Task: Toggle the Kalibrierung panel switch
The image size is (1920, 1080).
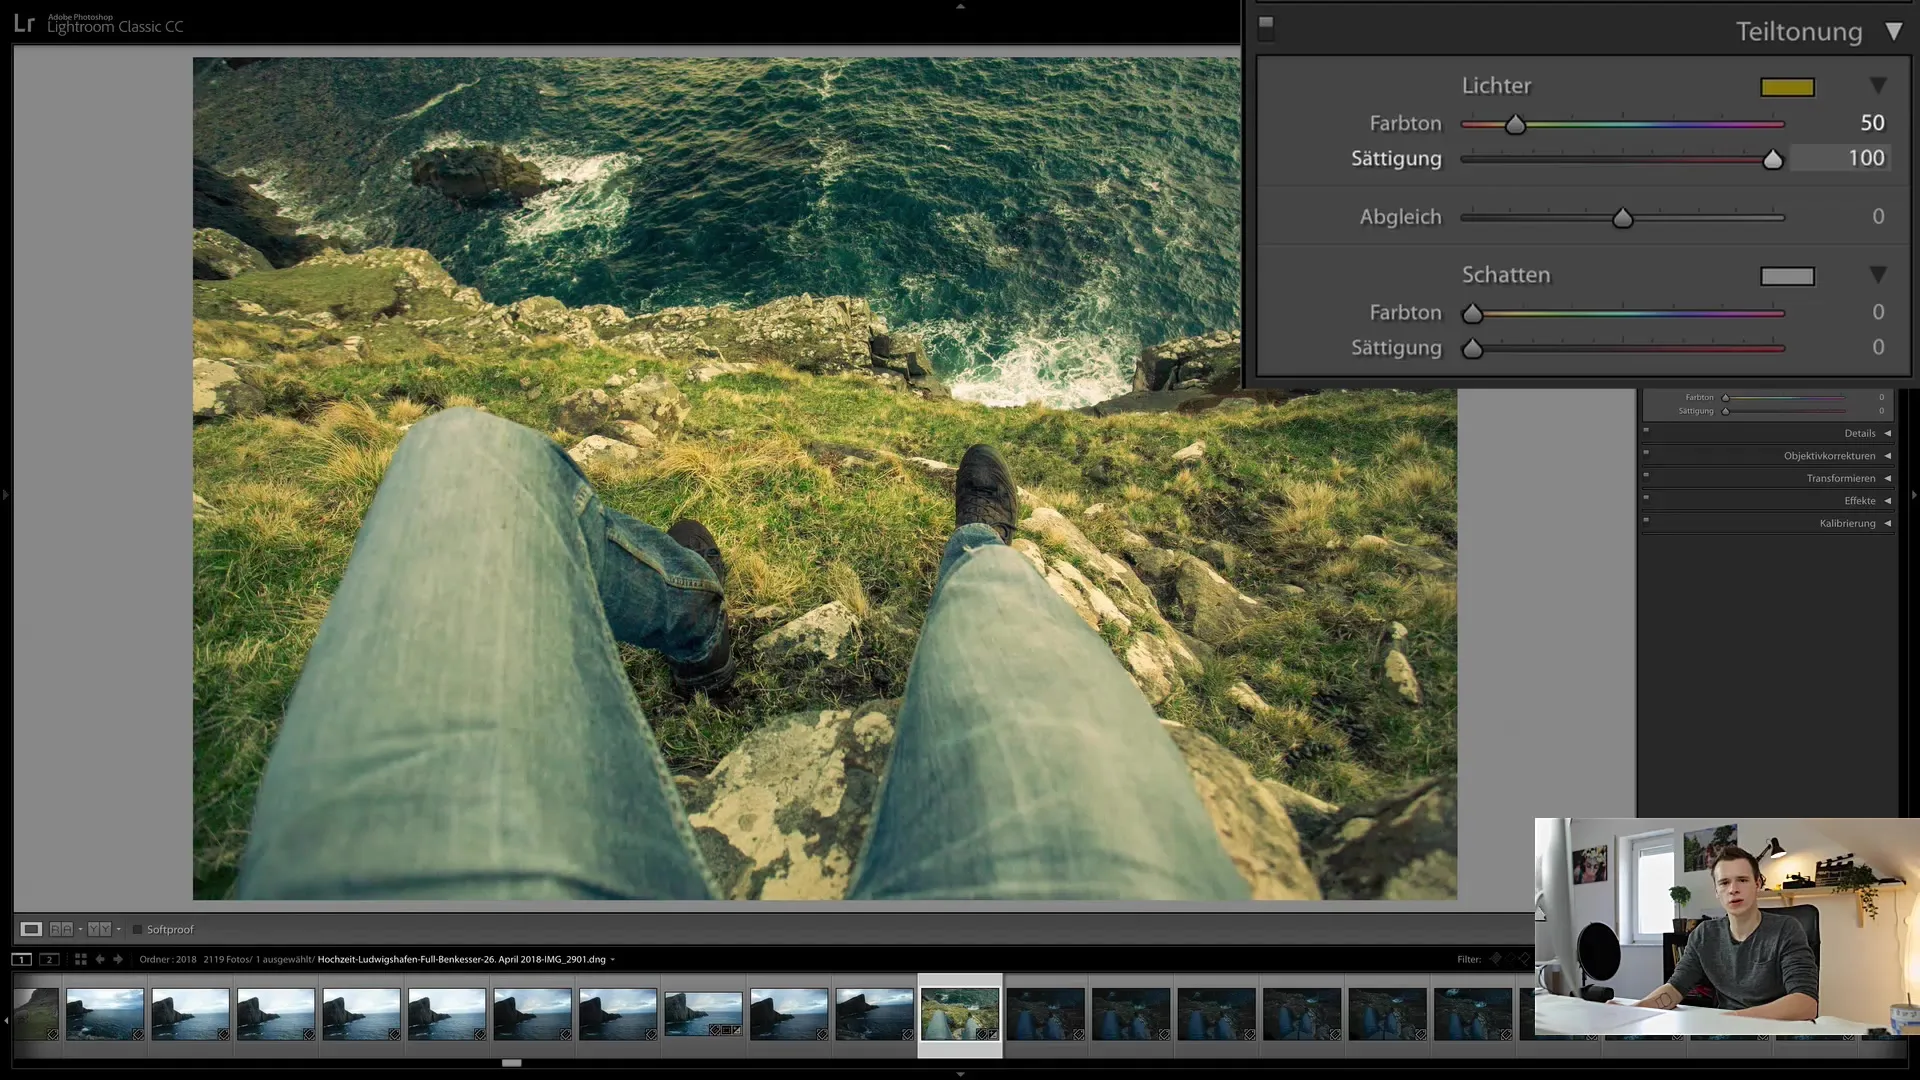Action: point(1646,520)
